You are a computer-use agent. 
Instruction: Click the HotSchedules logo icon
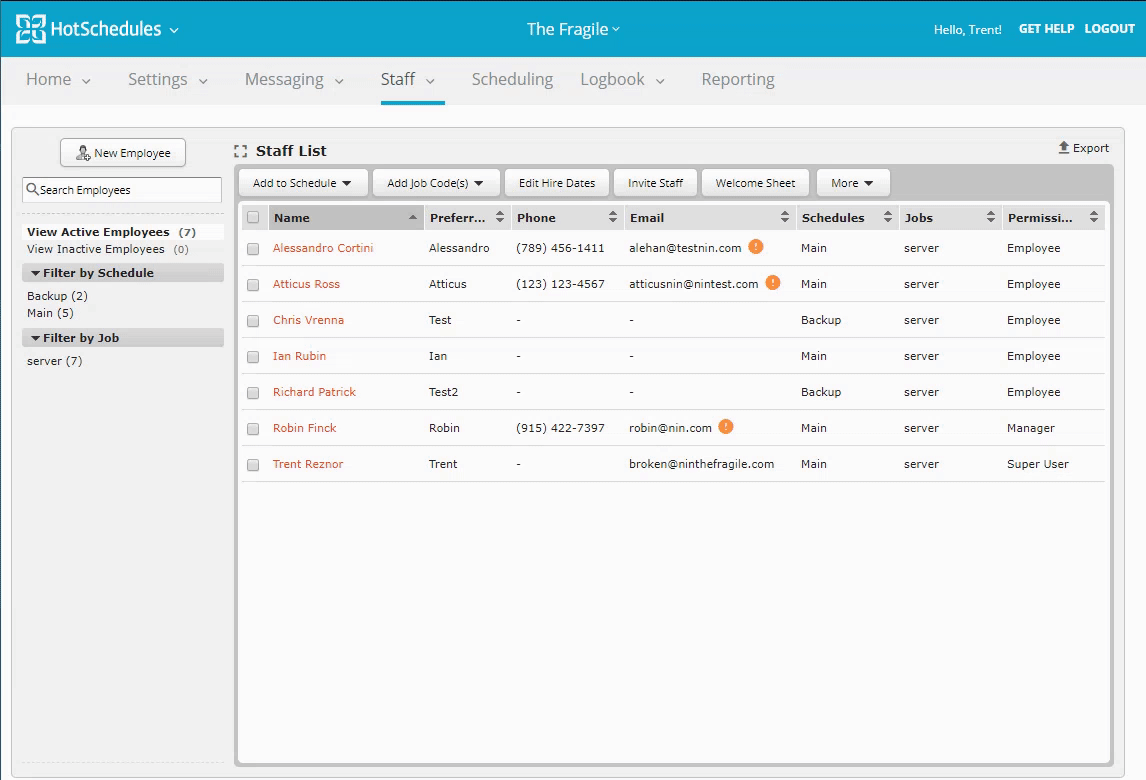pos(31,29)
